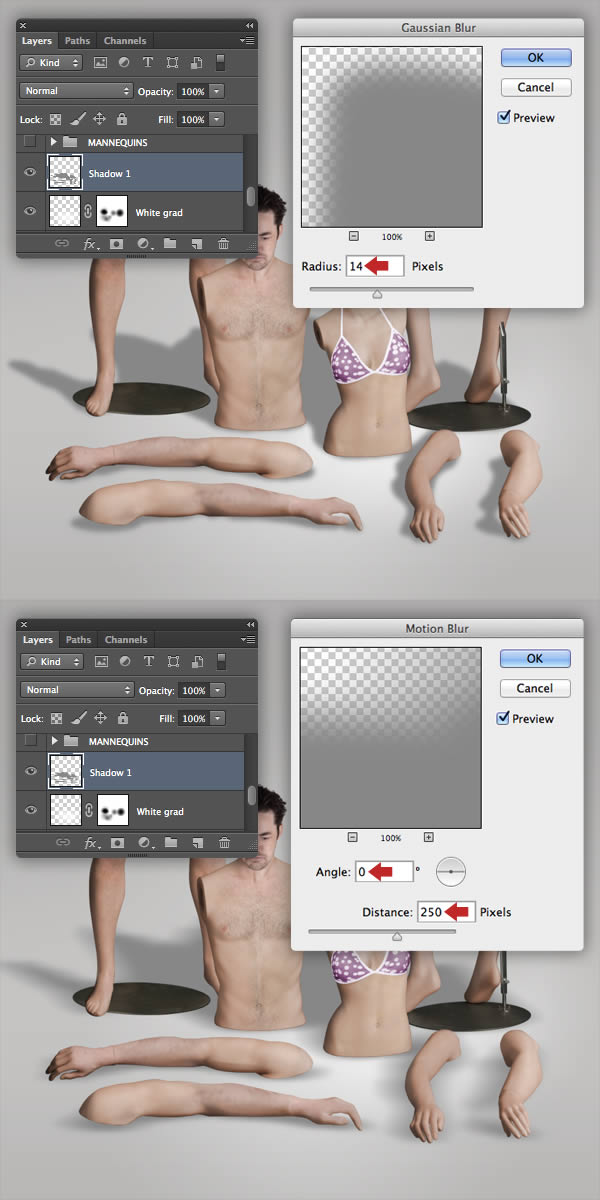Click type layer filter icon in Layers panel beside Motion Blur
Screen dimensions: 600x1200
(x=148, y=661)
